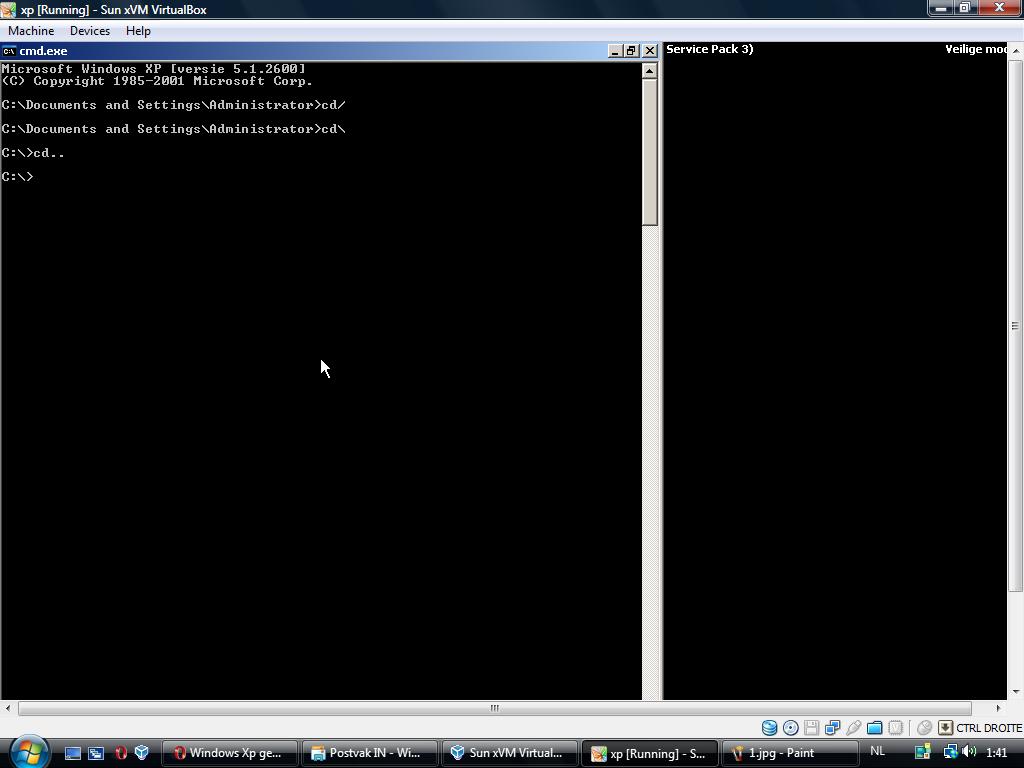Click the horizontal scrollbar left arrow
This screenshot has width=1024, height=768.
[7, 708]
